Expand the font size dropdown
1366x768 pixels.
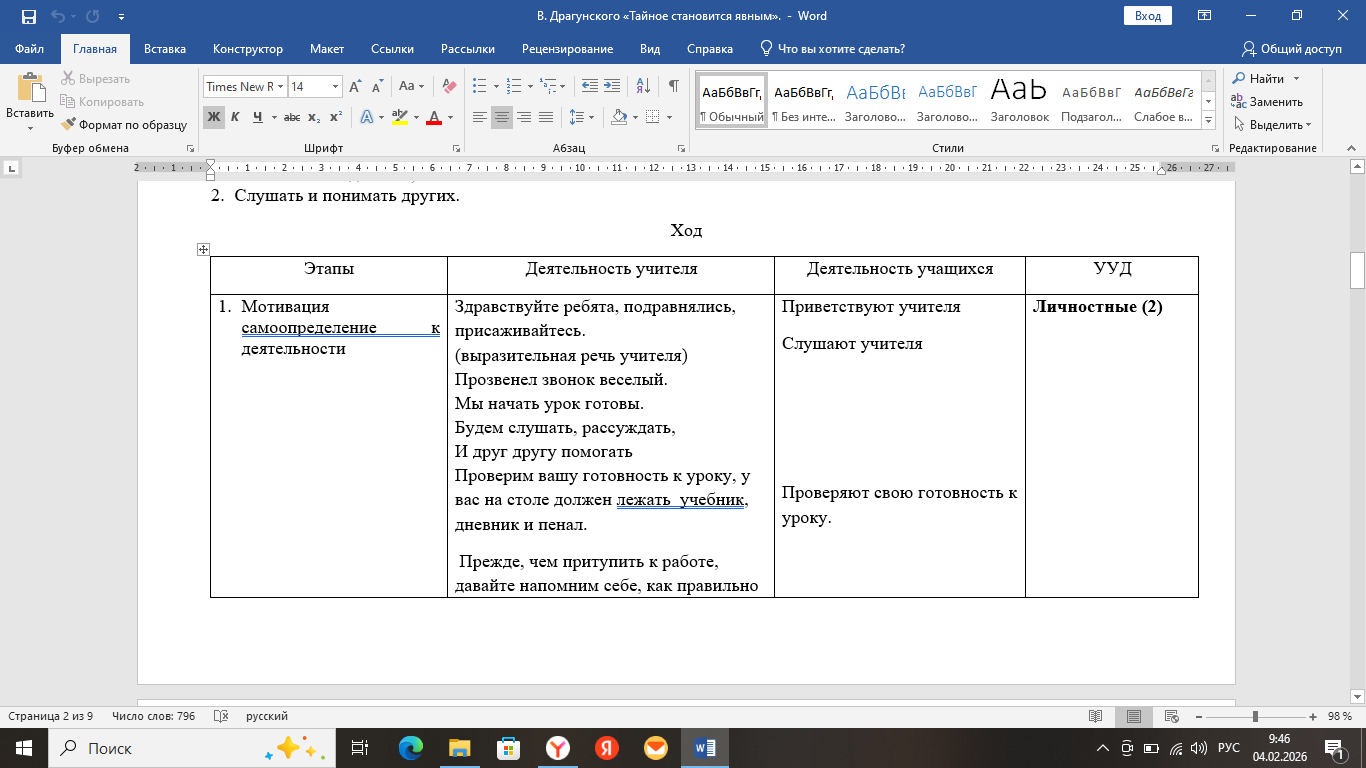point(335,87)
